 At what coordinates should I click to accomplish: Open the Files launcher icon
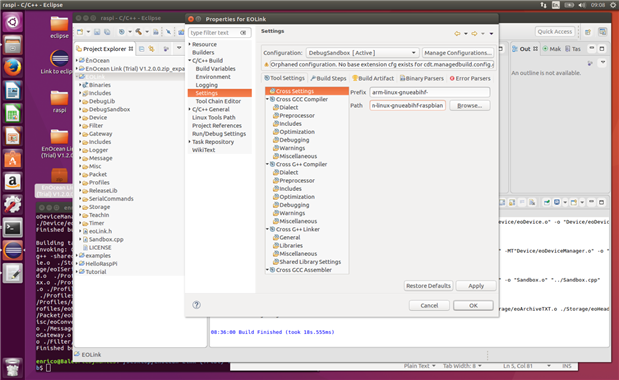[x=13, y=45]
